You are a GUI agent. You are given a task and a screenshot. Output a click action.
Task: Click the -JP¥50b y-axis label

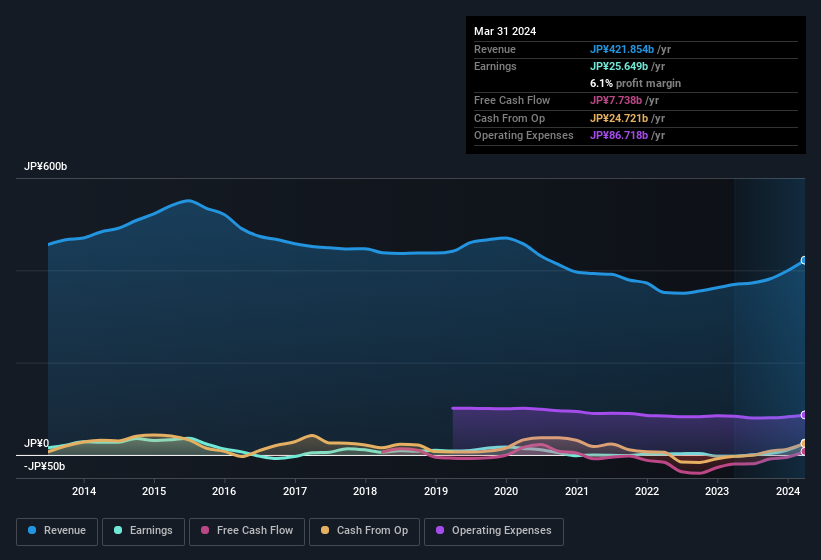pos(45,466)
